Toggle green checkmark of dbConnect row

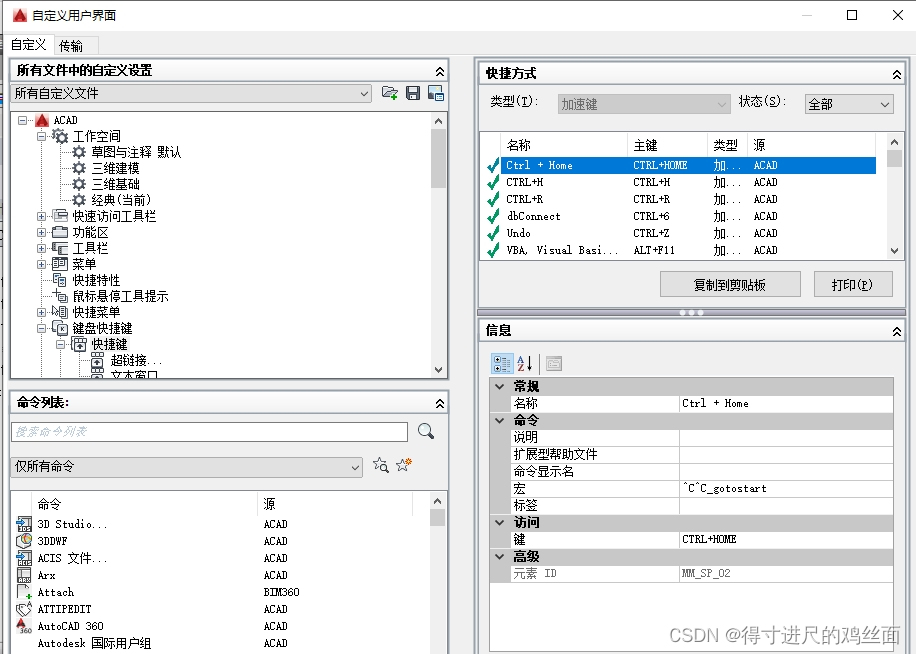point(492,216)
